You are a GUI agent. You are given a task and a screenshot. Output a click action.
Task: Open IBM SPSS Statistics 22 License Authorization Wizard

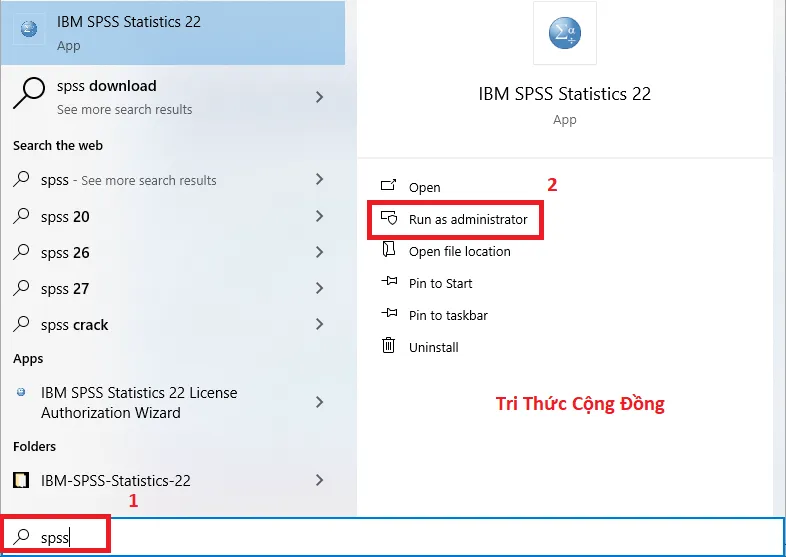point(172,402)
